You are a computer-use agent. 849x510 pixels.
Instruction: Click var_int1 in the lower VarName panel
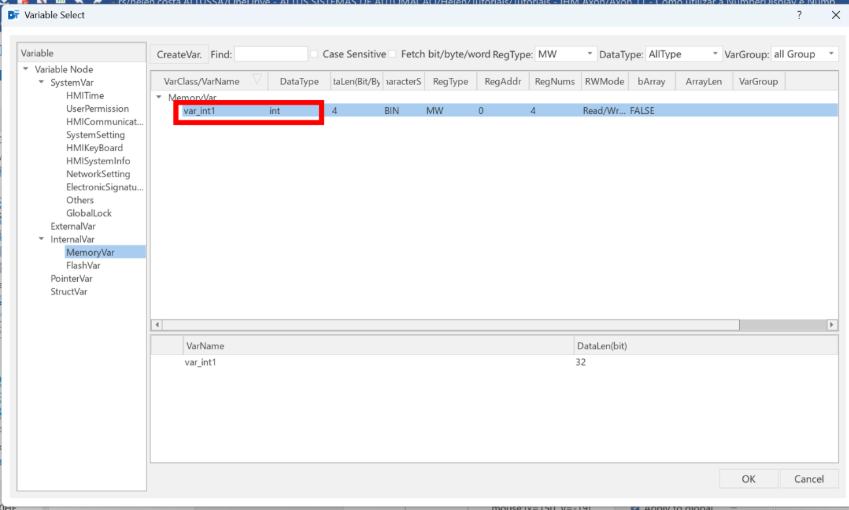coord(200,362)
